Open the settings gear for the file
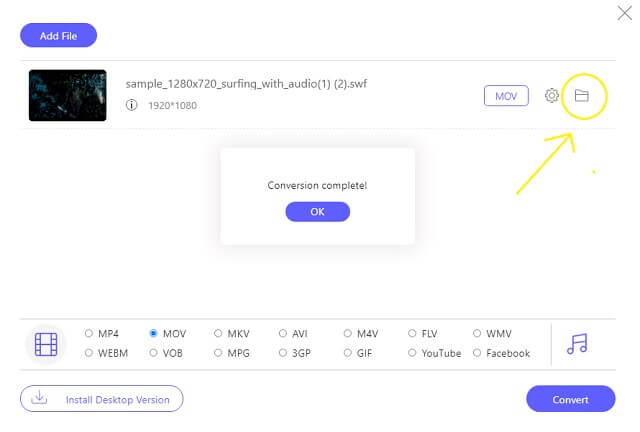Image resolution: width=640 pixels, height=432 pixels. click(551, 96)
